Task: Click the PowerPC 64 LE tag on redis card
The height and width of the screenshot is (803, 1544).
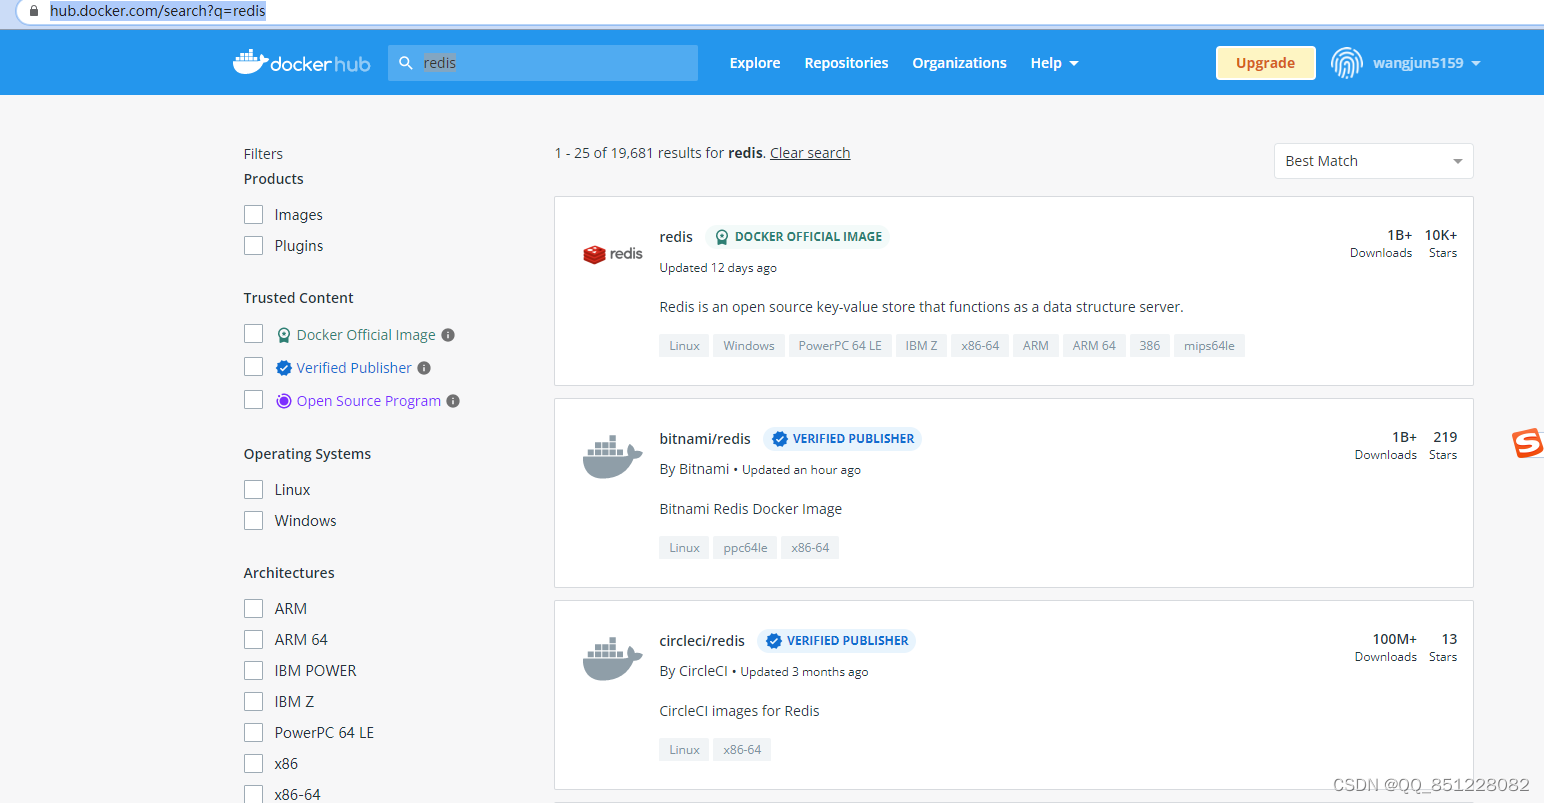Action: point(840,346)
